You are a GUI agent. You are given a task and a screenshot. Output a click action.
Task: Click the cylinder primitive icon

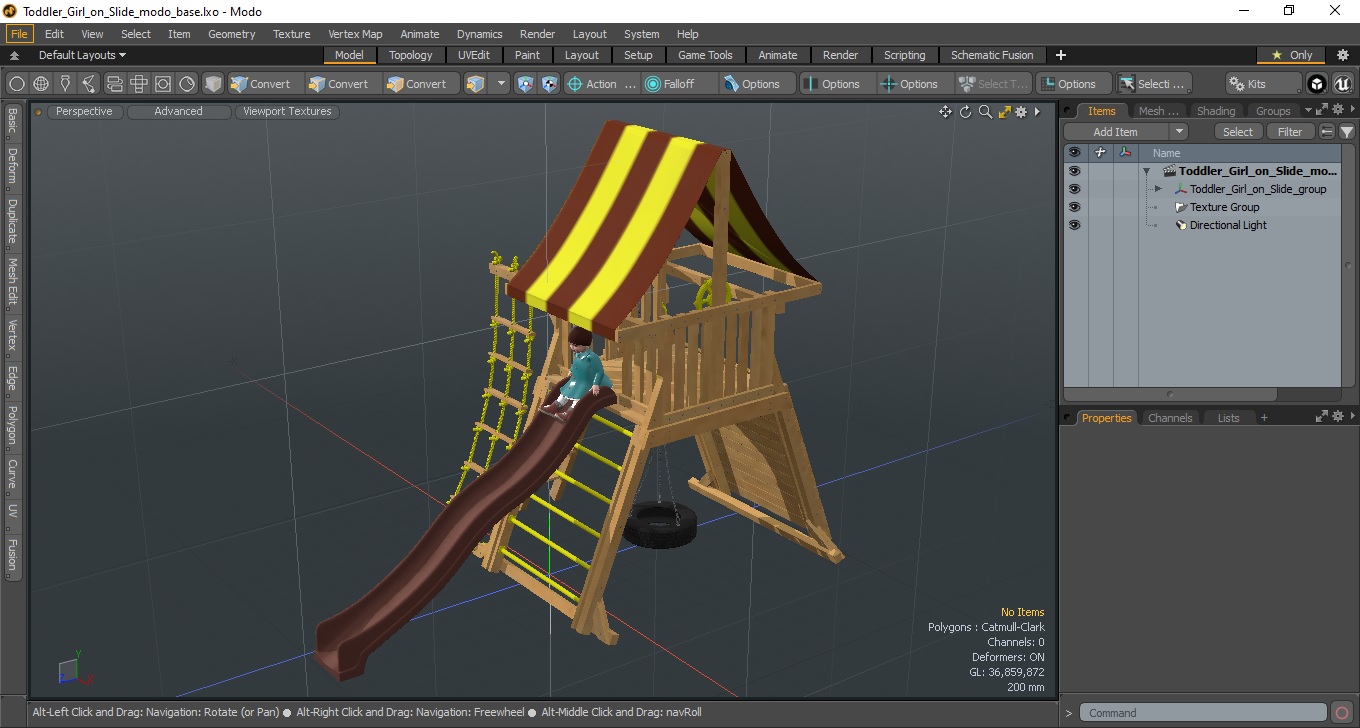pos(138,84)
